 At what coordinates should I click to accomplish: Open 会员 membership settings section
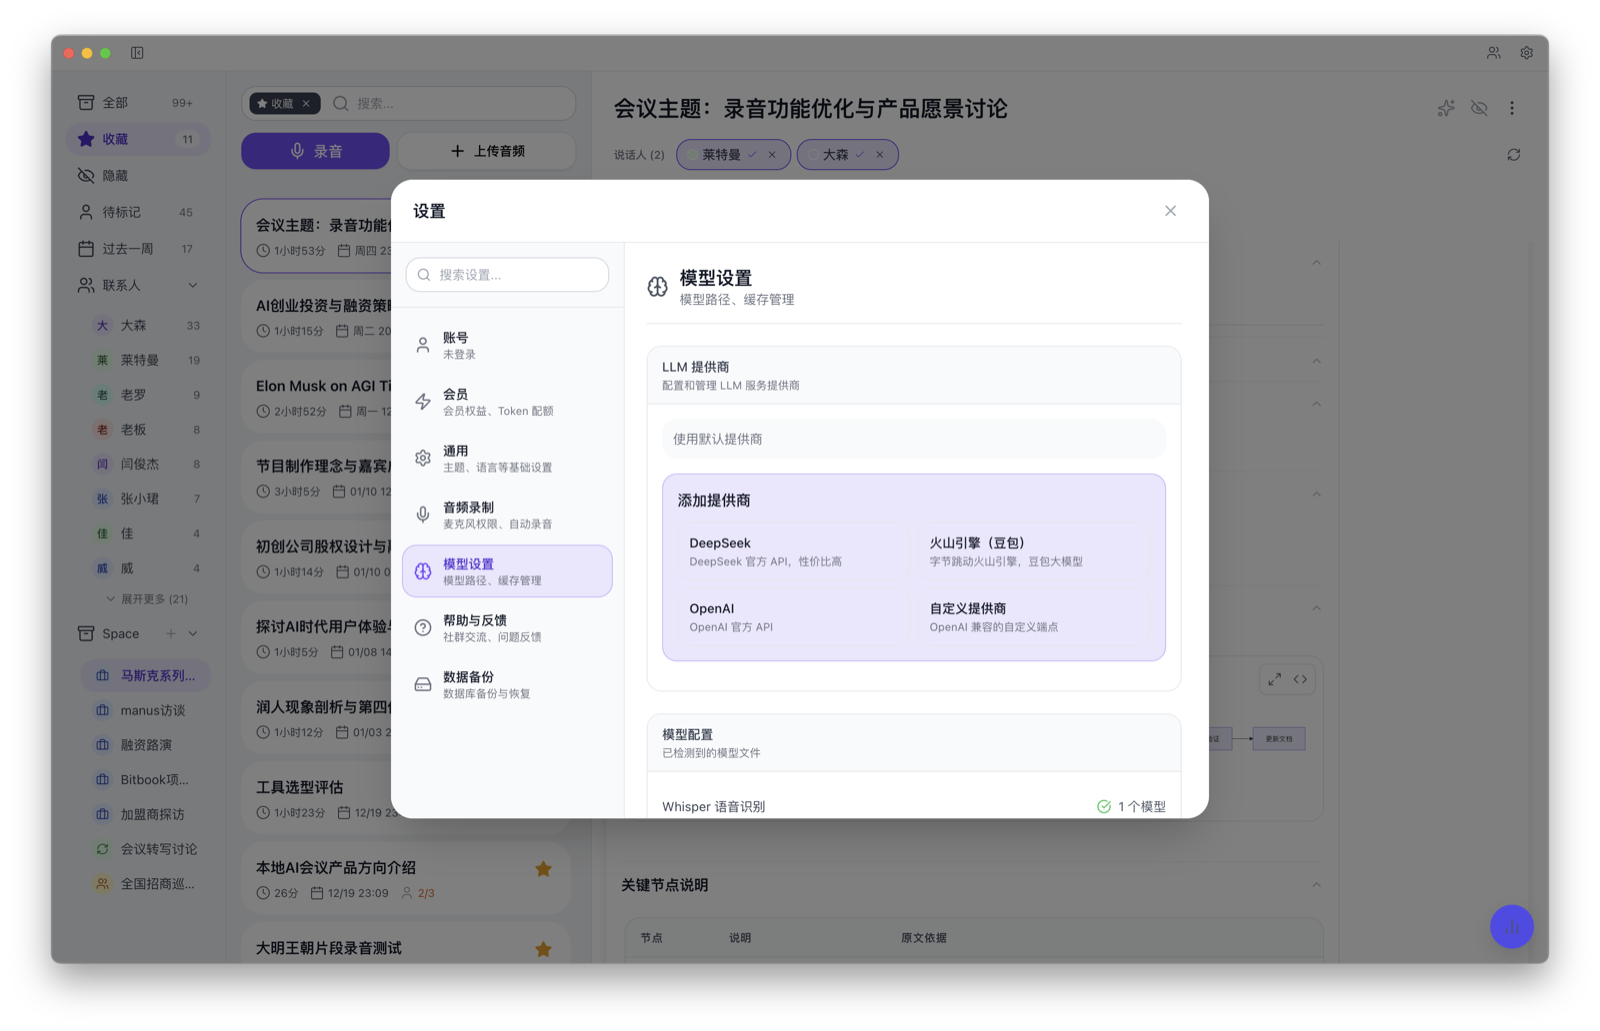[x=507, y=402]
